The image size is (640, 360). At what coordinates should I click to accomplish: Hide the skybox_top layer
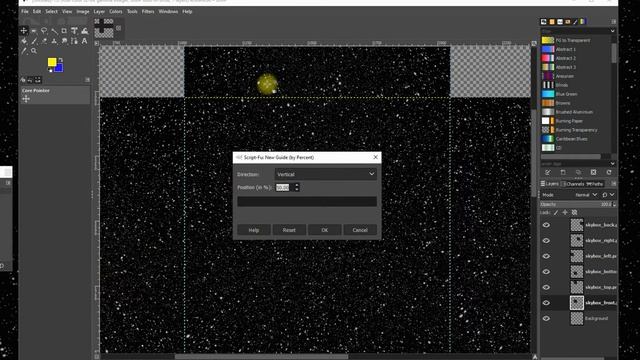[546, 287]
